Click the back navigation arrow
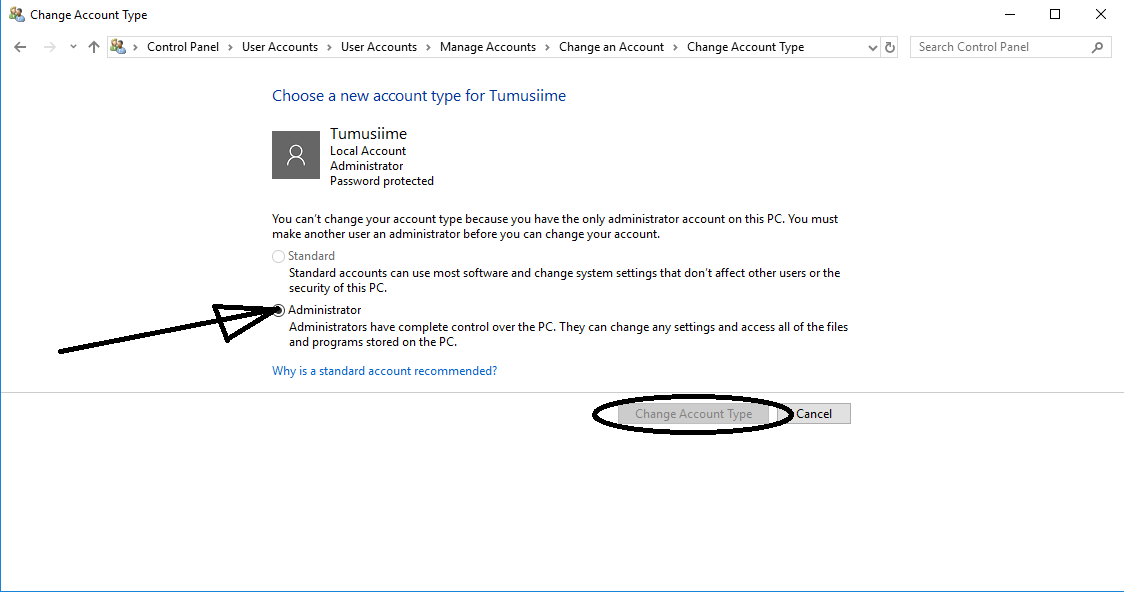This screenshot has height=592, width=1124. [x=20, y=46]
